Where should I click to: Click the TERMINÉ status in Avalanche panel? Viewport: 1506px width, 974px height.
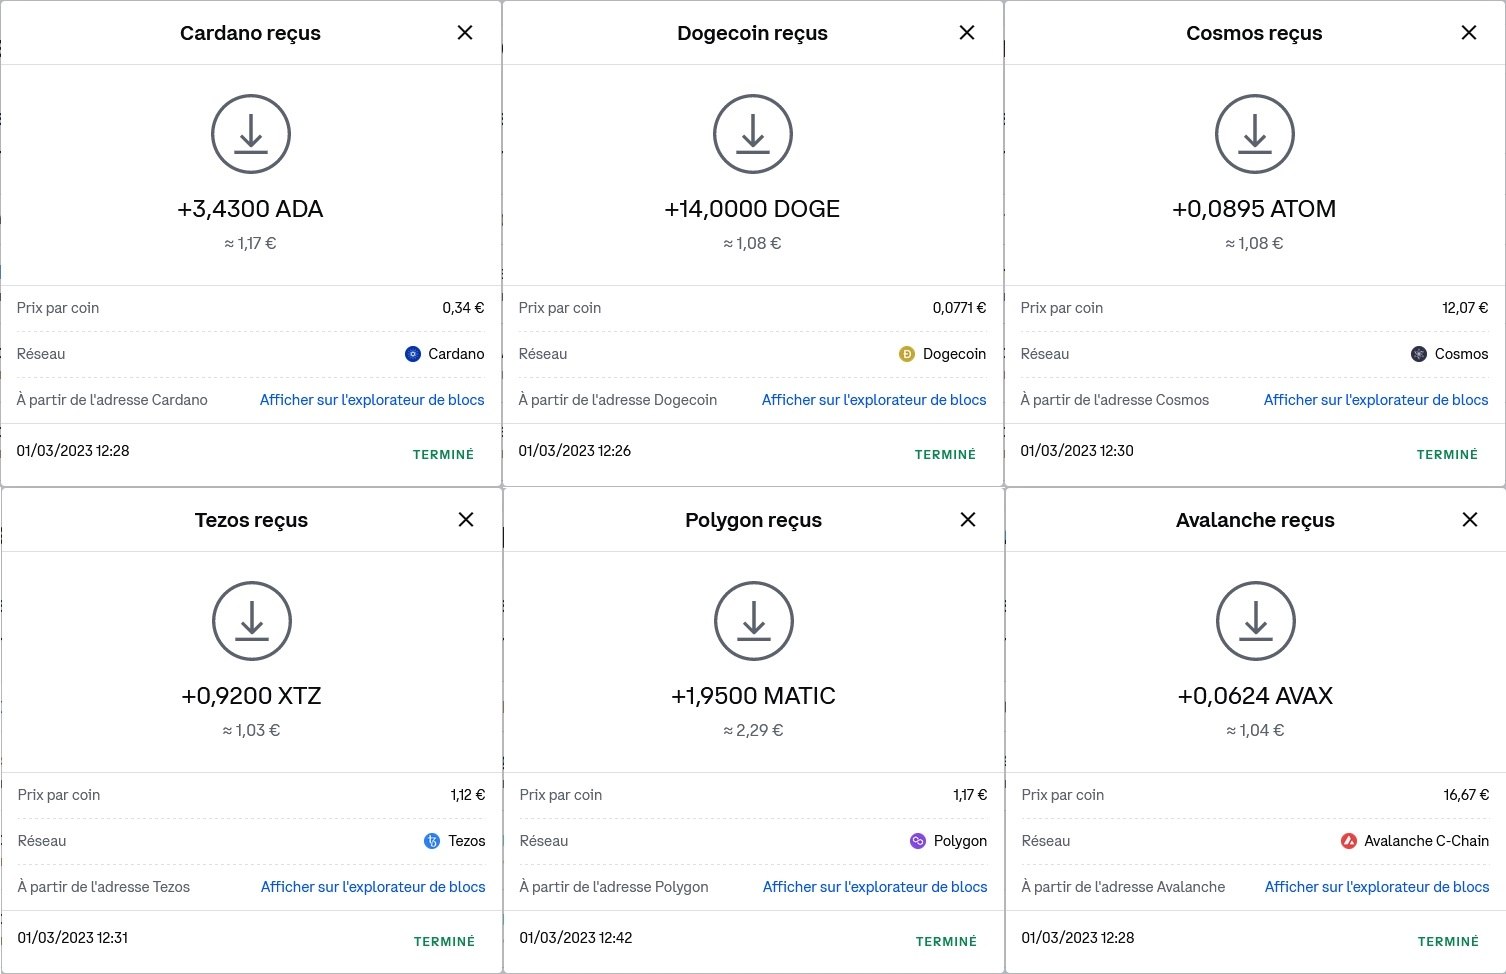(x=1449, y=941)
